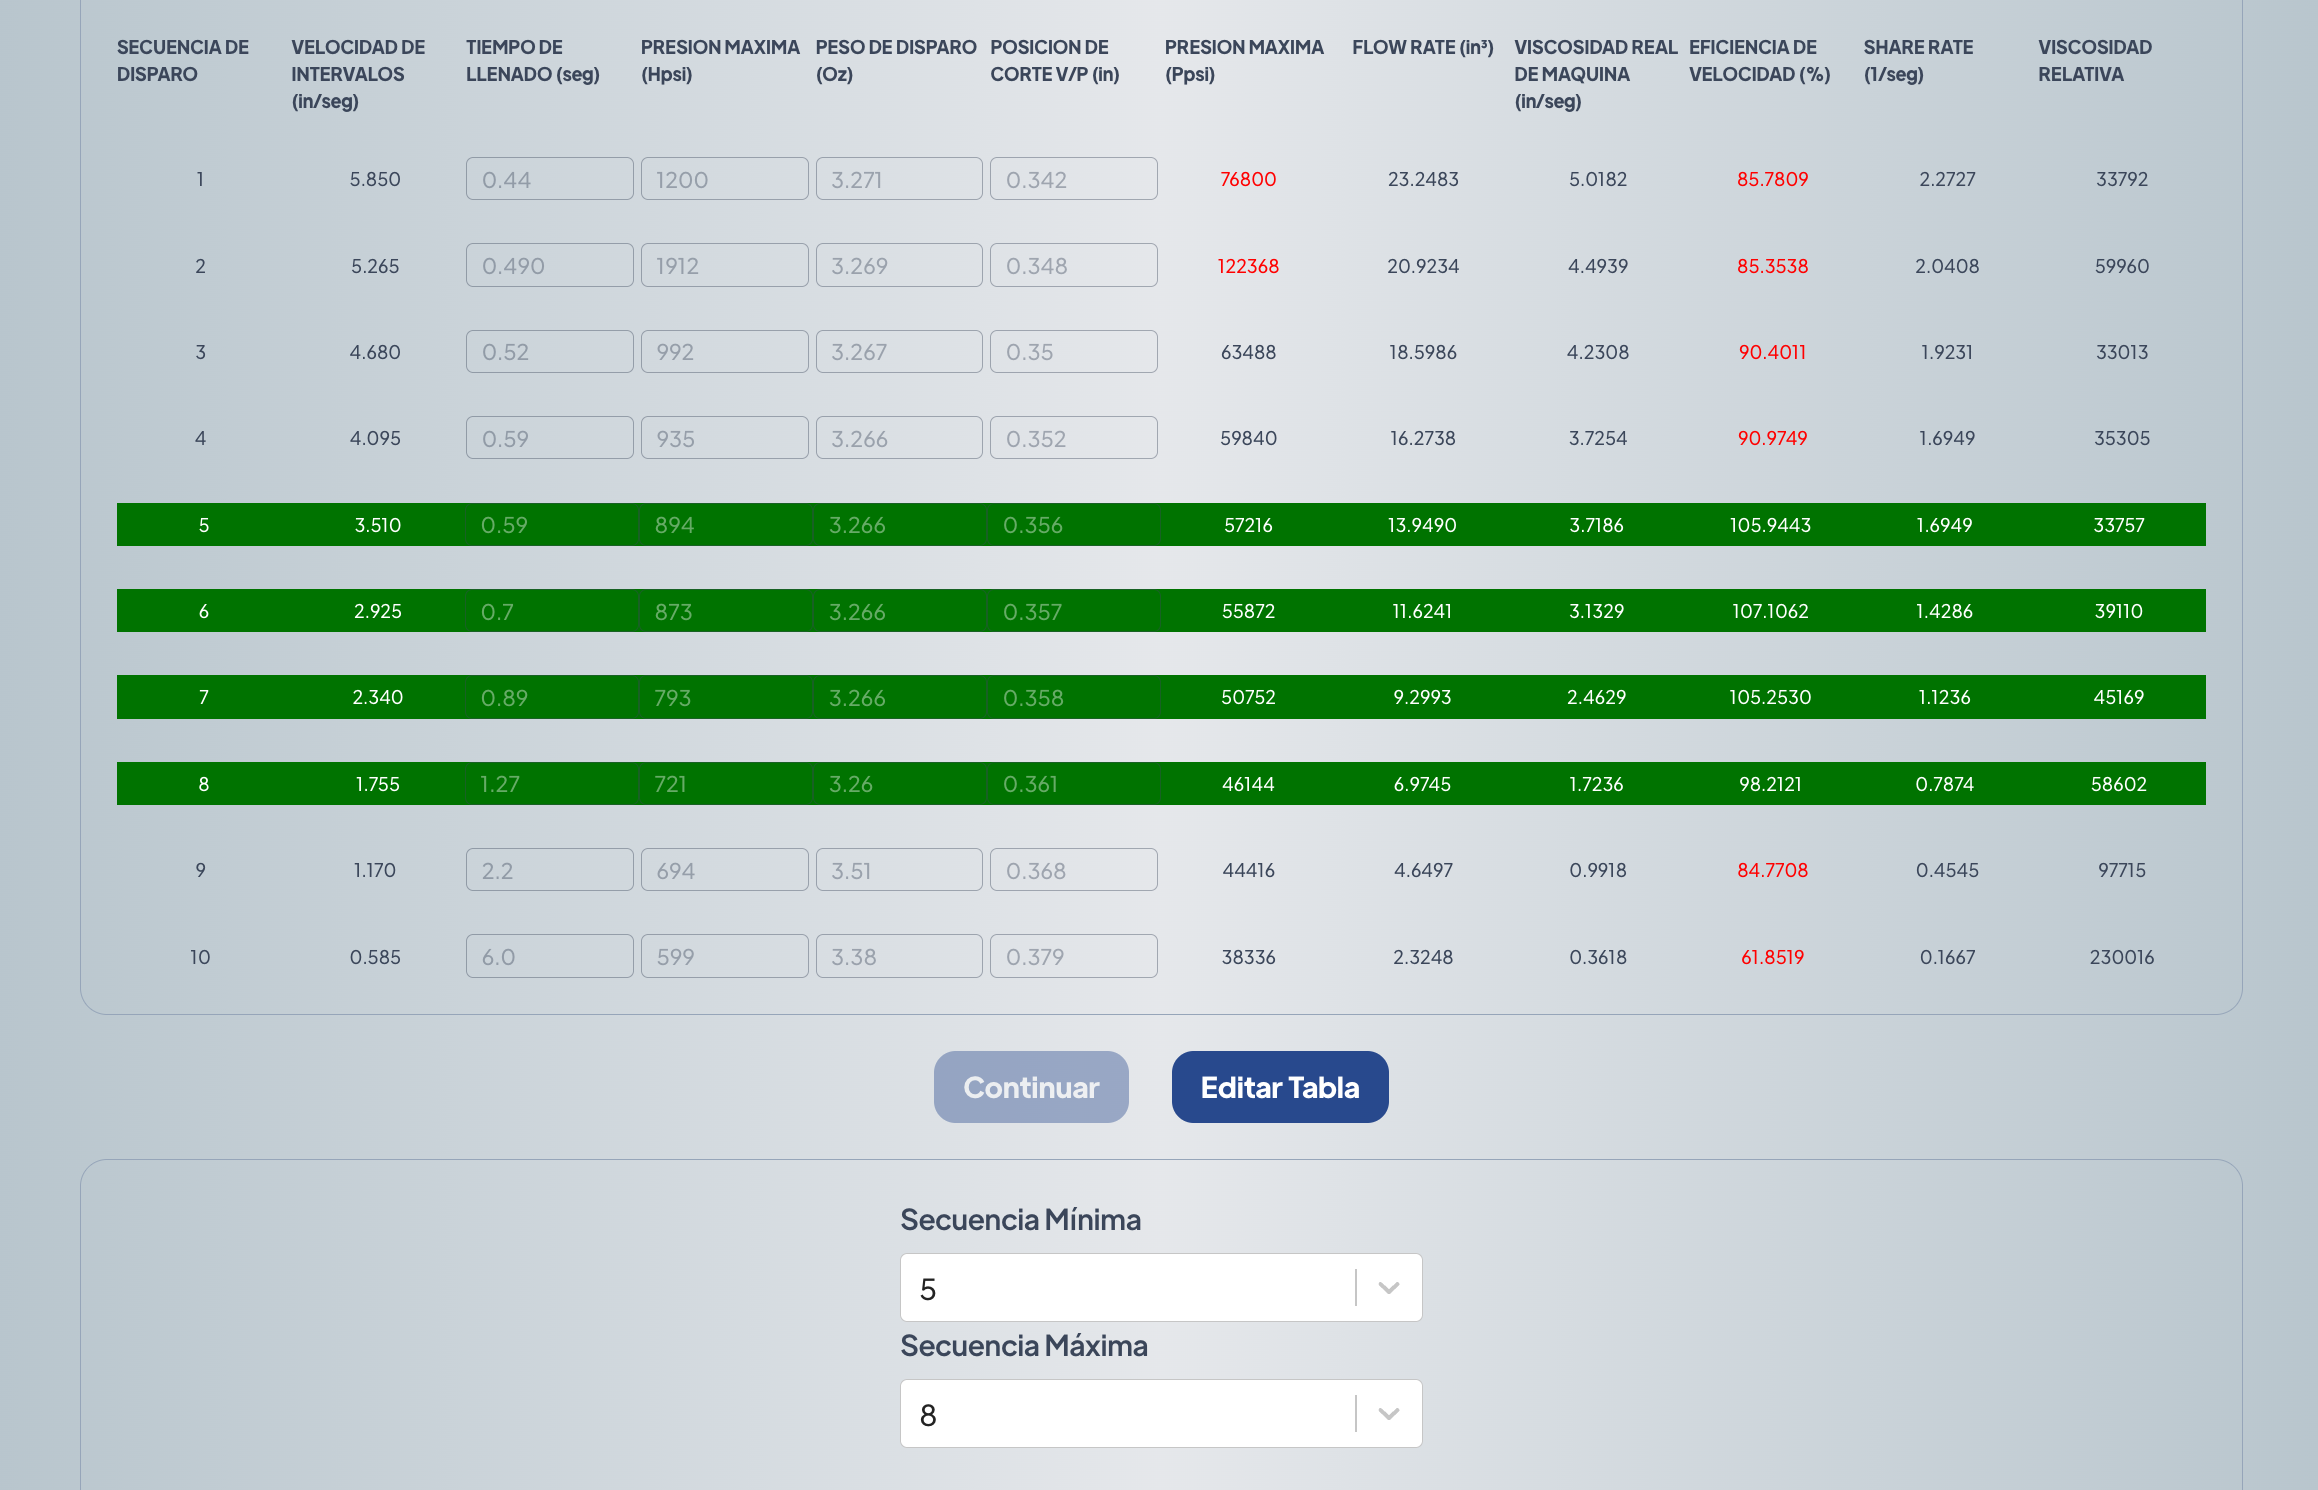Viewport: 2318px width, 1490px height.
Task: Click the red pressure value 122368
Action: tap(1248, 266)
